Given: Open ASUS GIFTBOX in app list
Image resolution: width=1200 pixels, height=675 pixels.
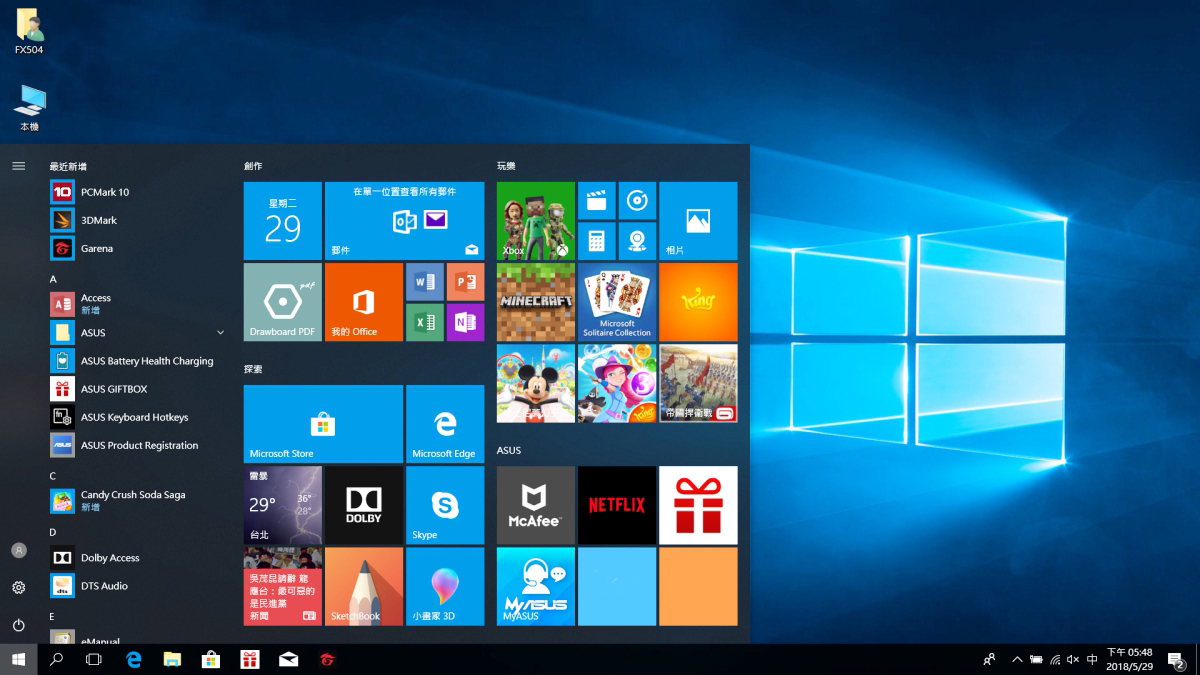Looking at the screenshot, I should (x=138, y=389).
